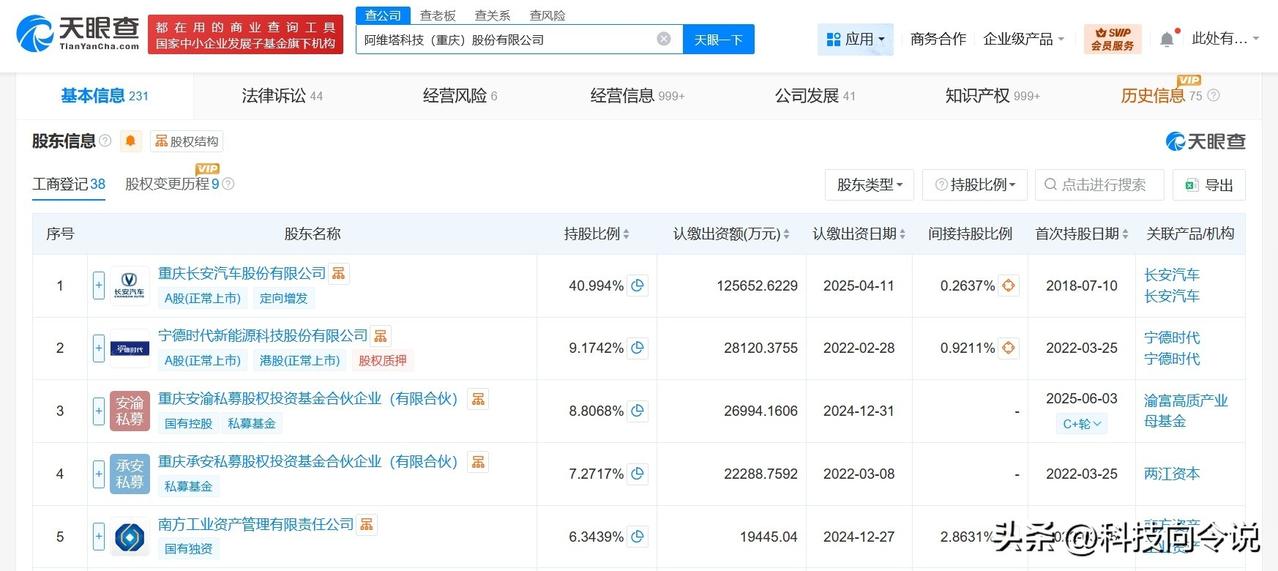Open 重庆长安汽车股份有限公司 shareholder link
The width and height of the screenshot is (1278, 571).
242,273
